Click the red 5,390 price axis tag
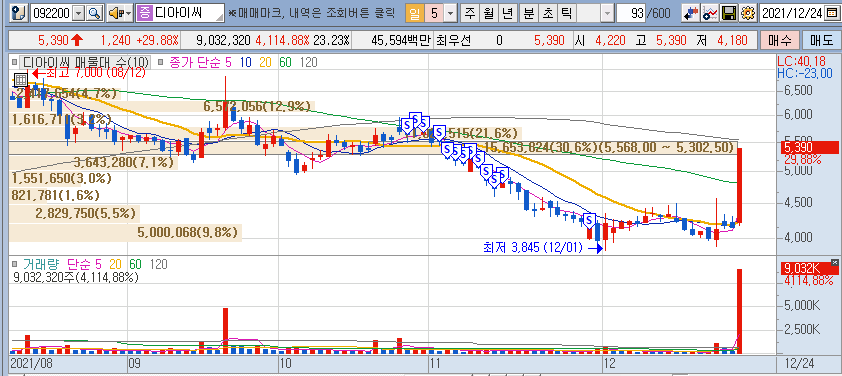The image size is (842, 376). click(810, 147)
